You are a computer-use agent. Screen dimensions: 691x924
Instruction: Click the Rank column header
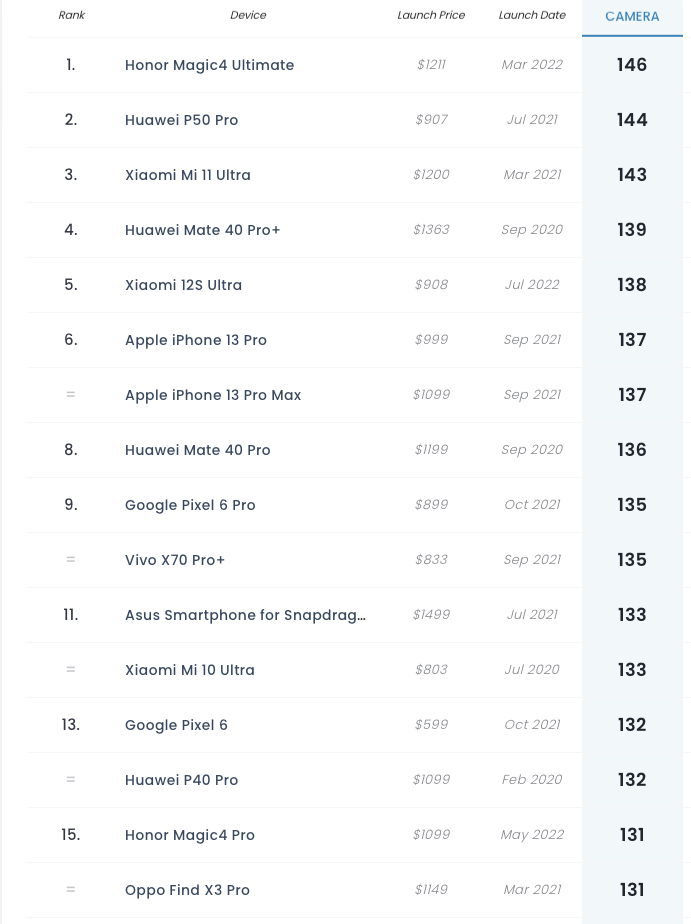click(71, 15)
